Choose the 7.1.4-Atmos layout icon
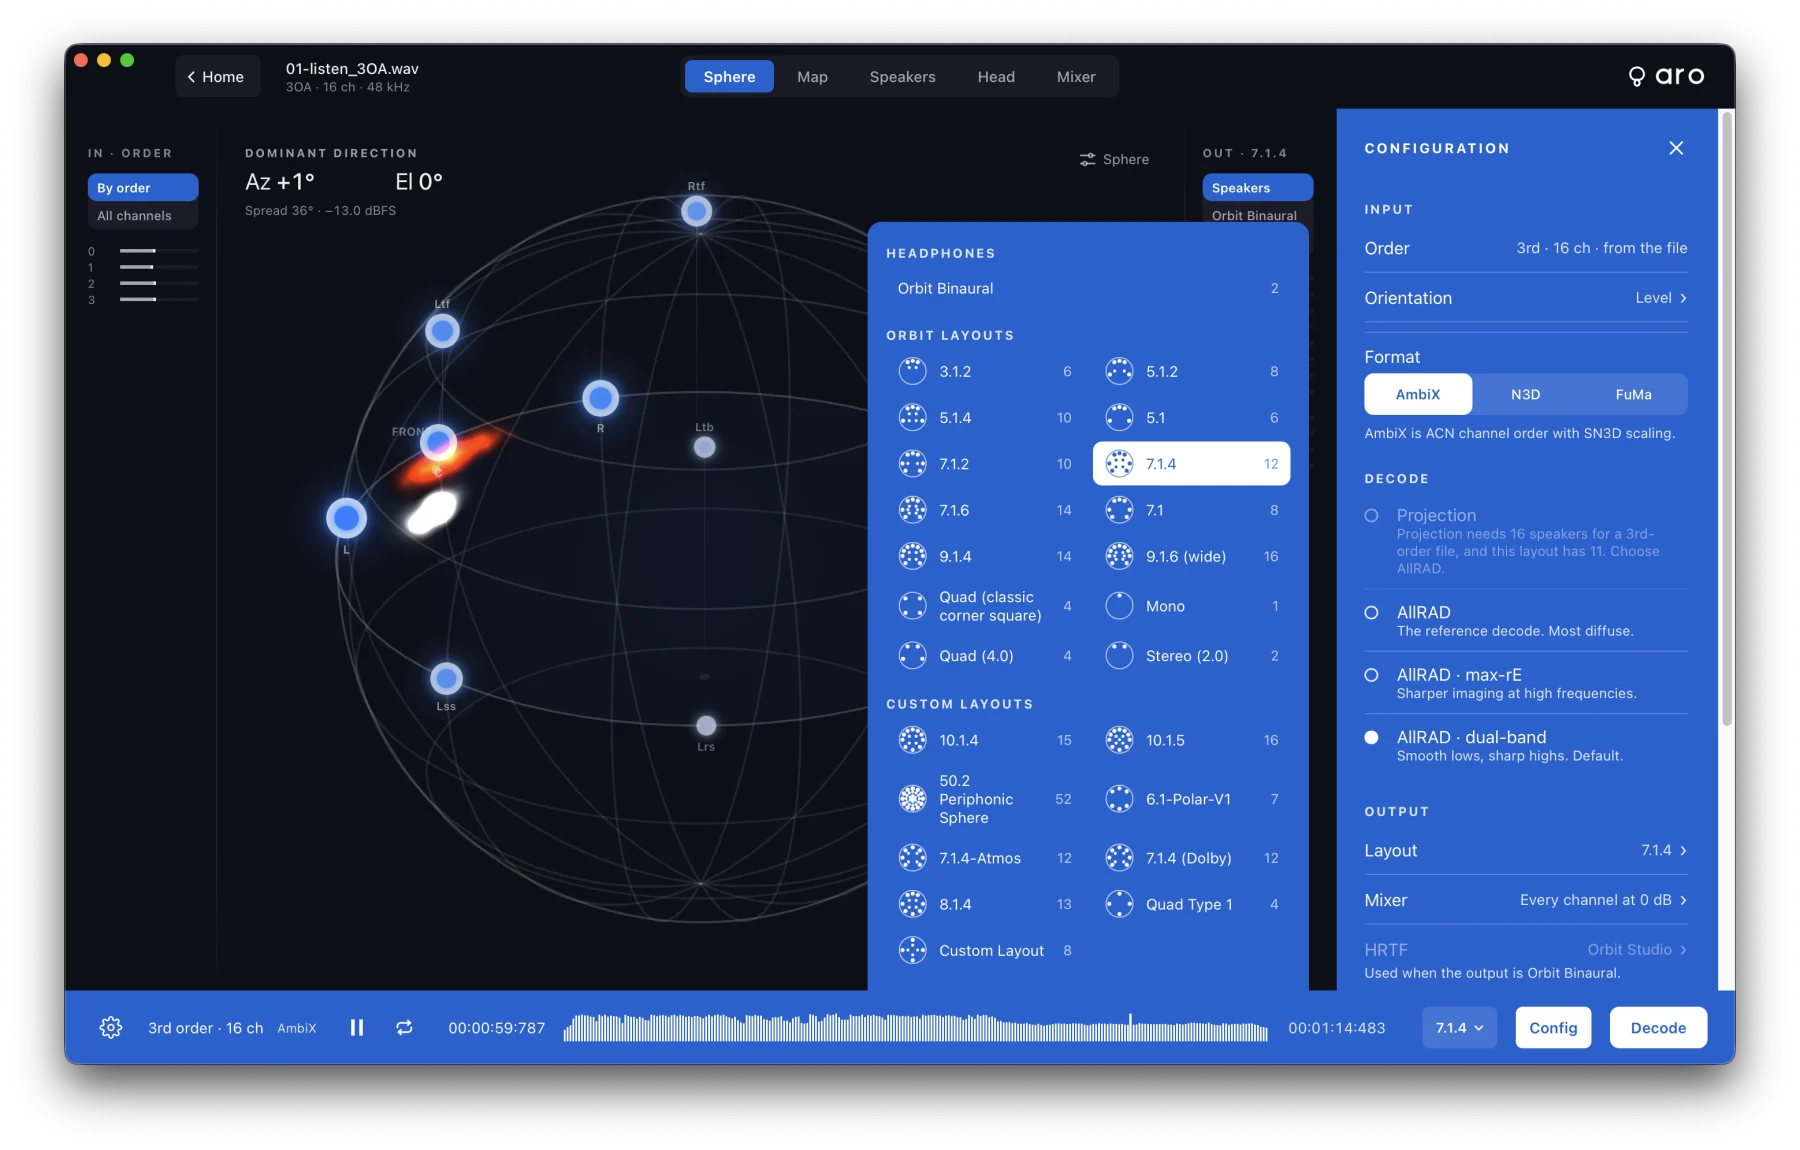The width and height of the screenshot is (1800, 1150). (912, 858)
